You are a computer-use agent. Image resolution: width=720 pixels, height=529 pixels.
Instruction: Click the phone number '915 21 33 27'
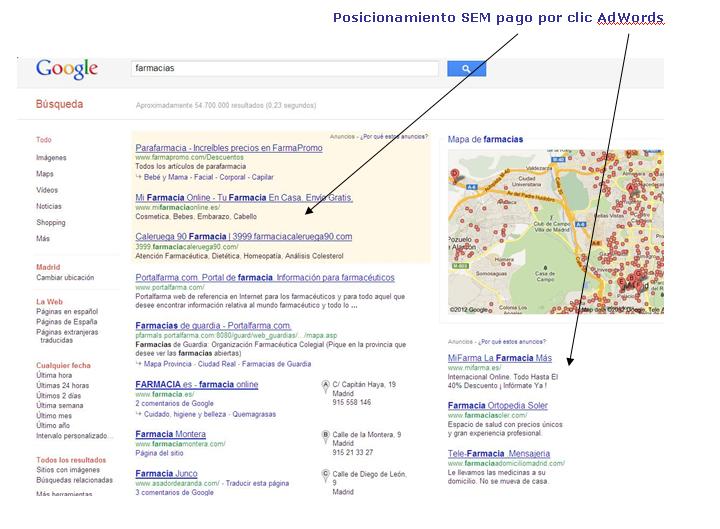click(353, 452)
